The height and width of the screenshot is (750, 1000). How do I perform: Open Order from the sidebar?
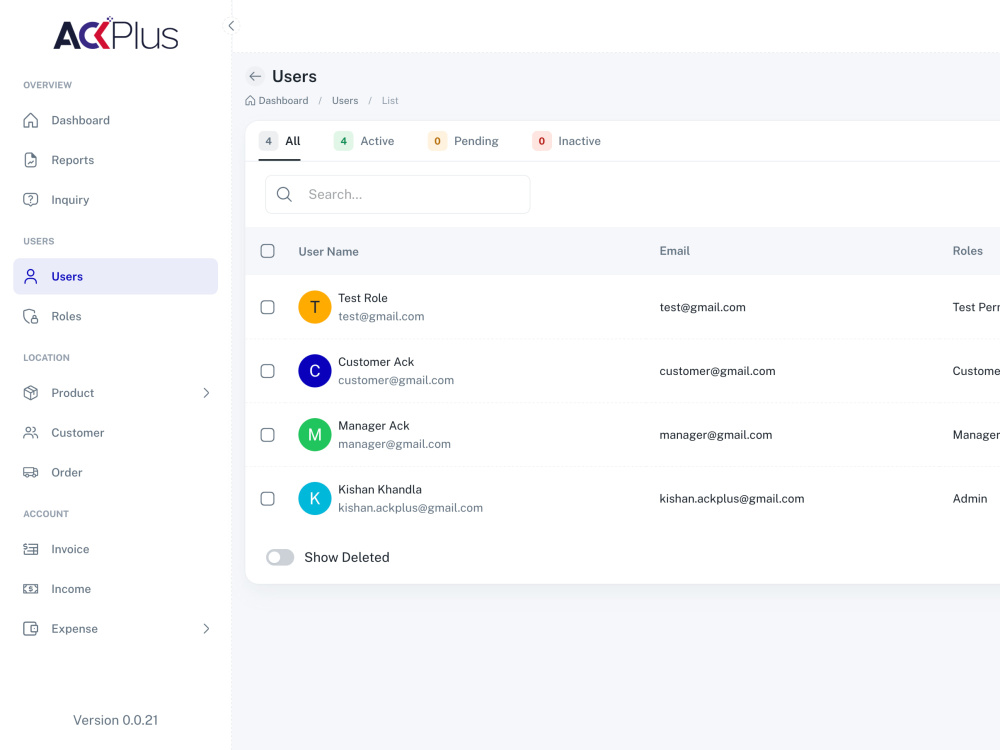point(115,473)
